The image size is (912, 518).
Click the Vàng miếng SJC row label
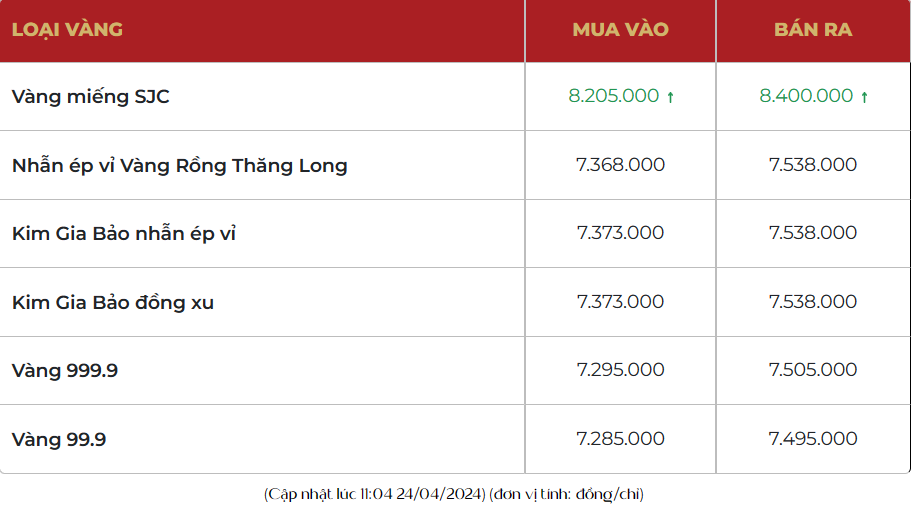point(84,96)
